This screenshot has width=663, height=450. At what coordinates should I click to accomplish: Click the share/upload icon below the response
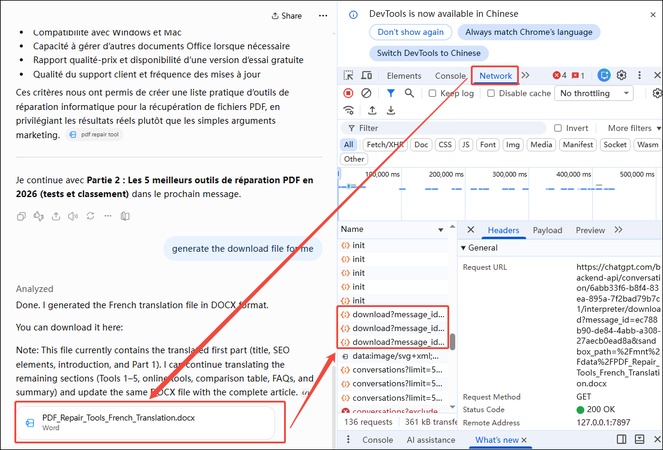[56, 217]
